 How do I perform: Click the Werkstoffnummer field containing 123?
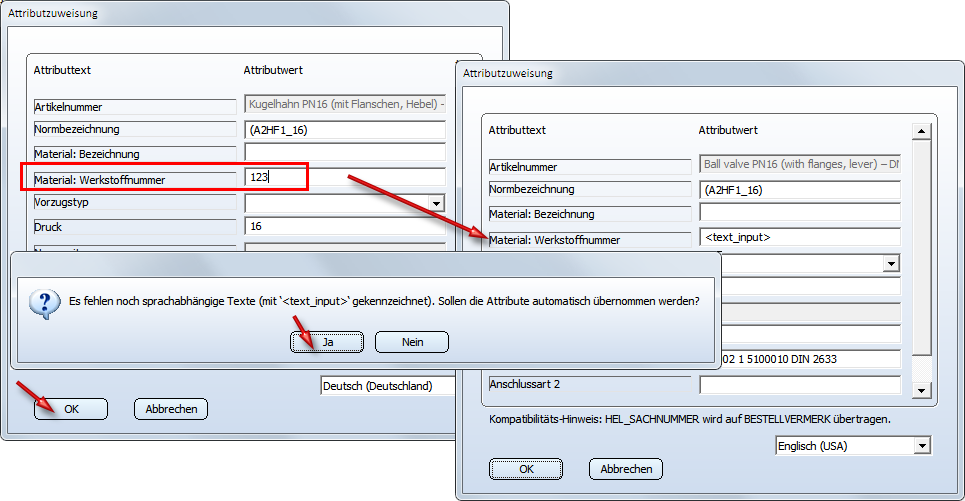coord(345,177)
